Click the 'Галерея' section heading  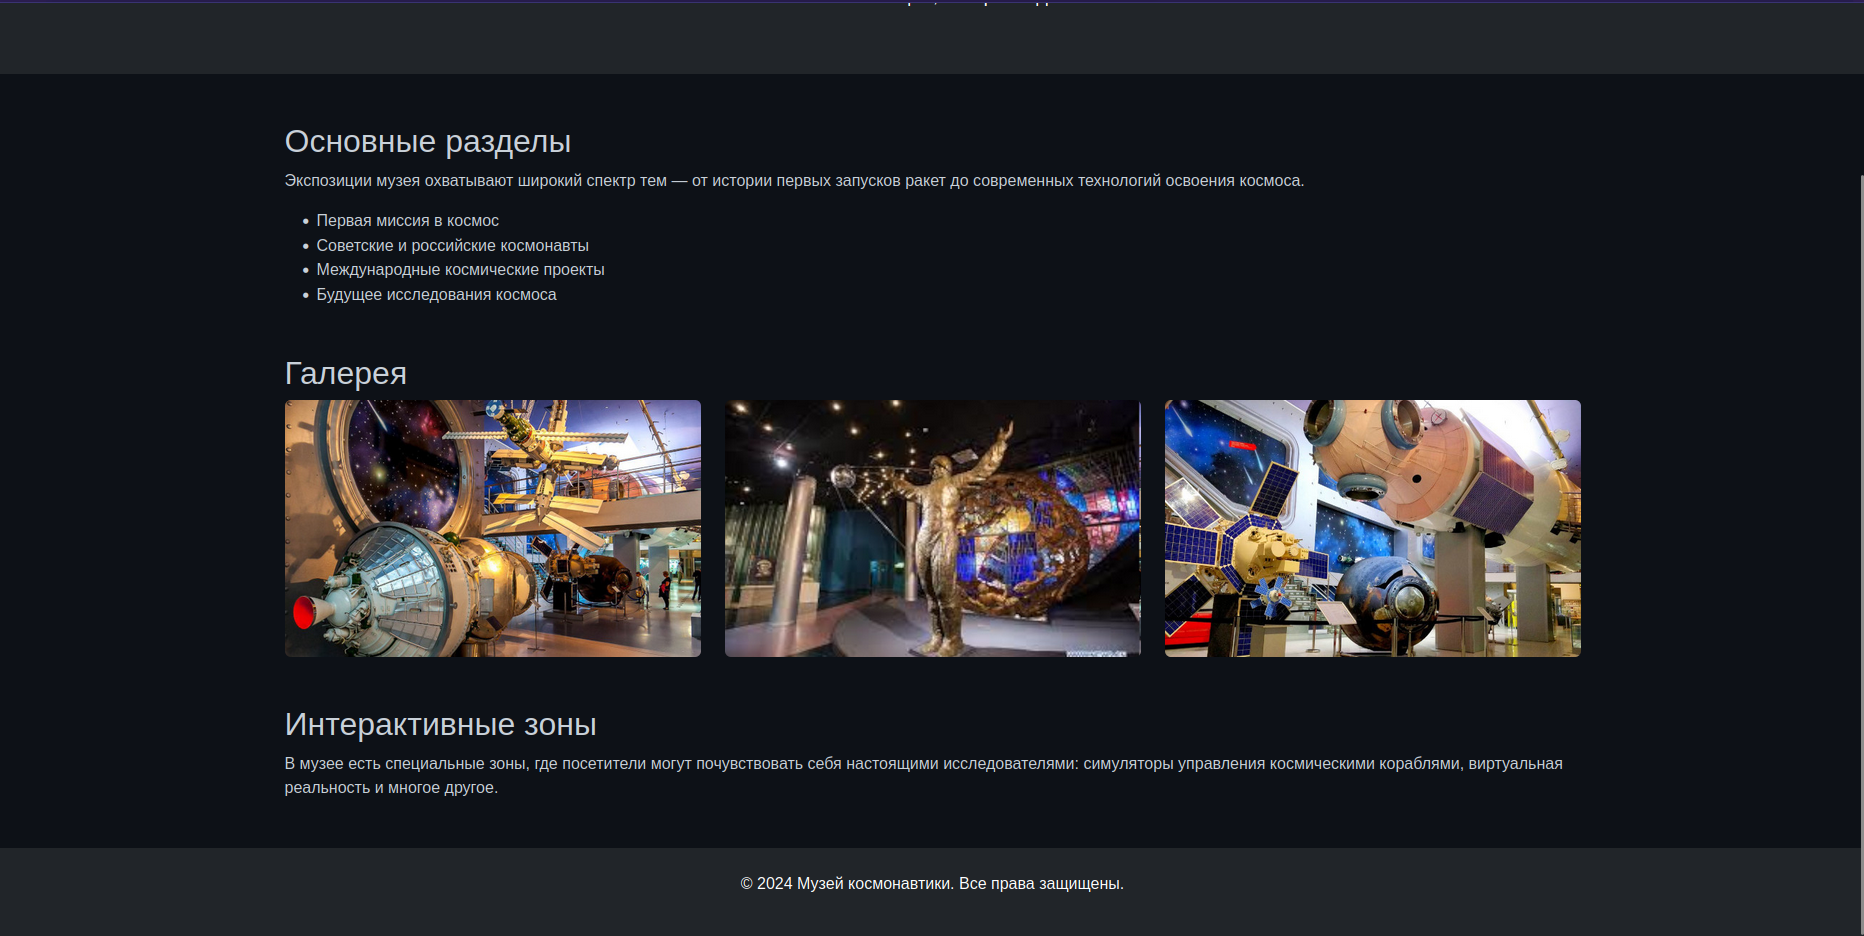pos(345,373)
